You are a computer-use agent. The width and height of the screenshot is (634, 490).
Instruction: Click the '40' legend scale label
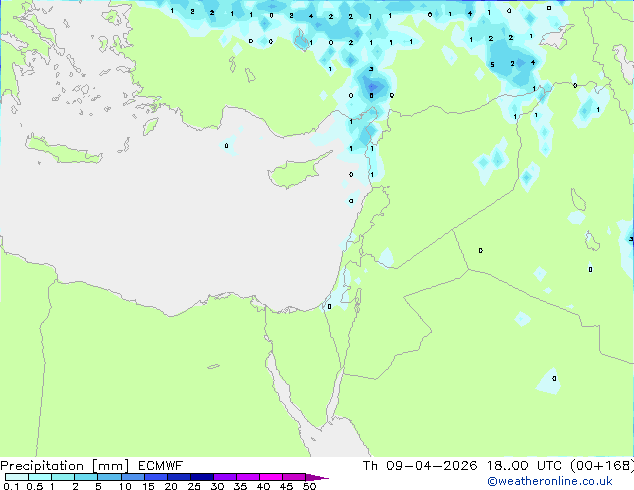click(x=263, y=486)
